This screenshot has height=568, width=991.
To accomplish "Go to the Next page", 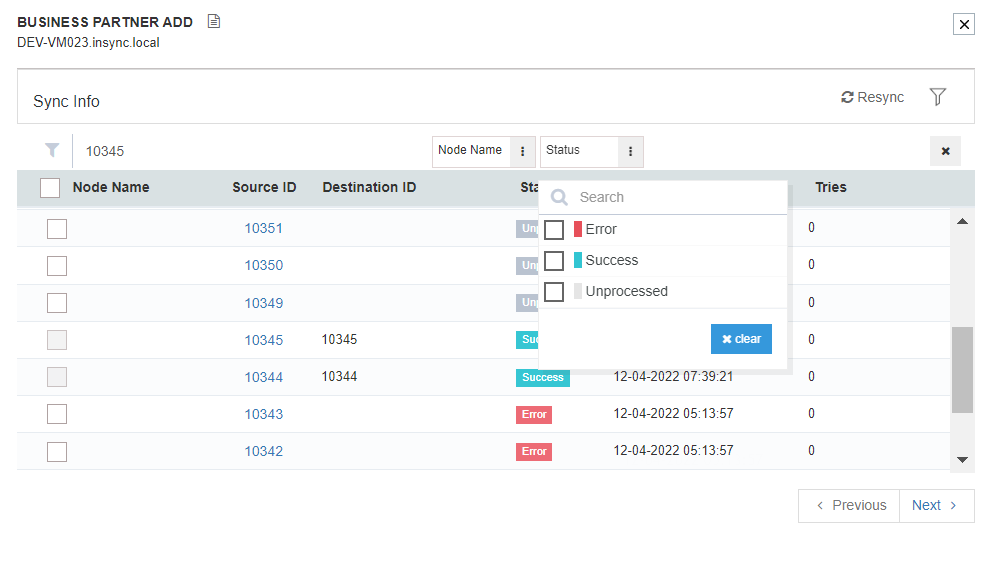I will click(936, 505).
